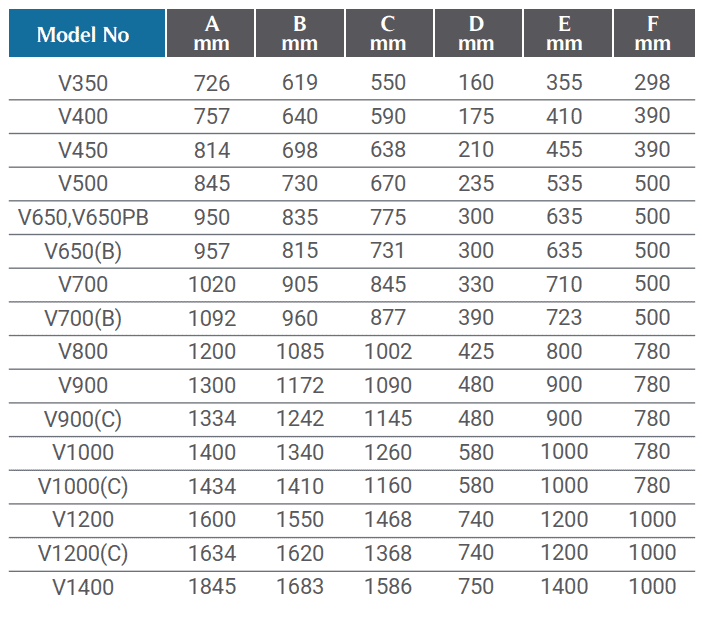The height and width of the screenshot is (623, 702).
Task: Select the V900(C) model label
Action: click(x=83, y=419)
